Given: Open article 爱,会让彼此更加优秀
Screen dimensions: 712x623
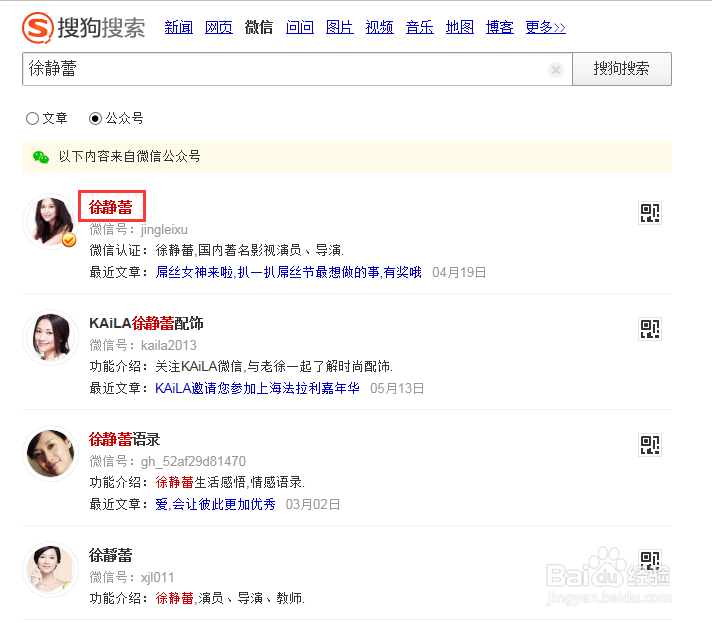Looking at the screenshot, I should (x=215, y=504).
